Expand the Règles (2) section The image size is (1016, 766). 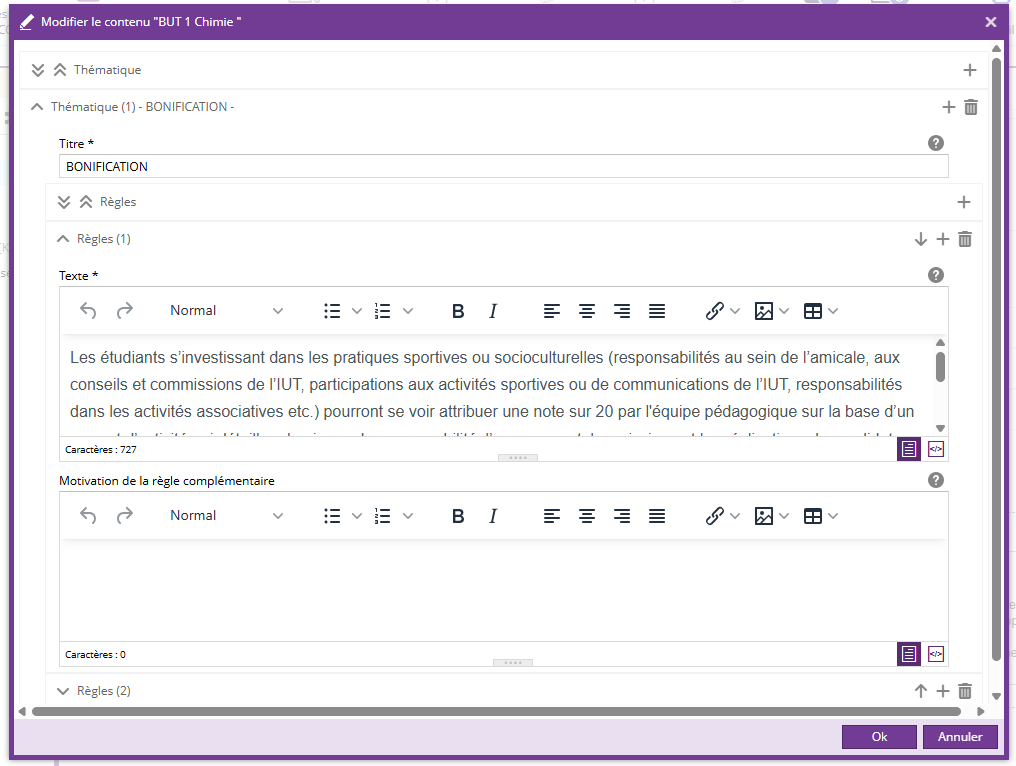(x=64, y=691)
